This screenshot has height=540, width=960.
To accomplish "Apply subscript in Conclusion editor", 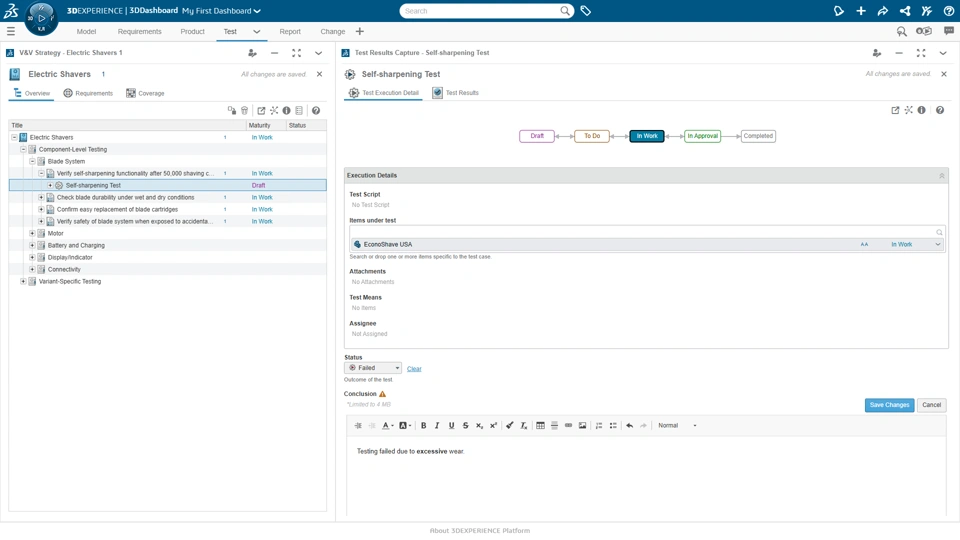I will click(x=479, y=426).
